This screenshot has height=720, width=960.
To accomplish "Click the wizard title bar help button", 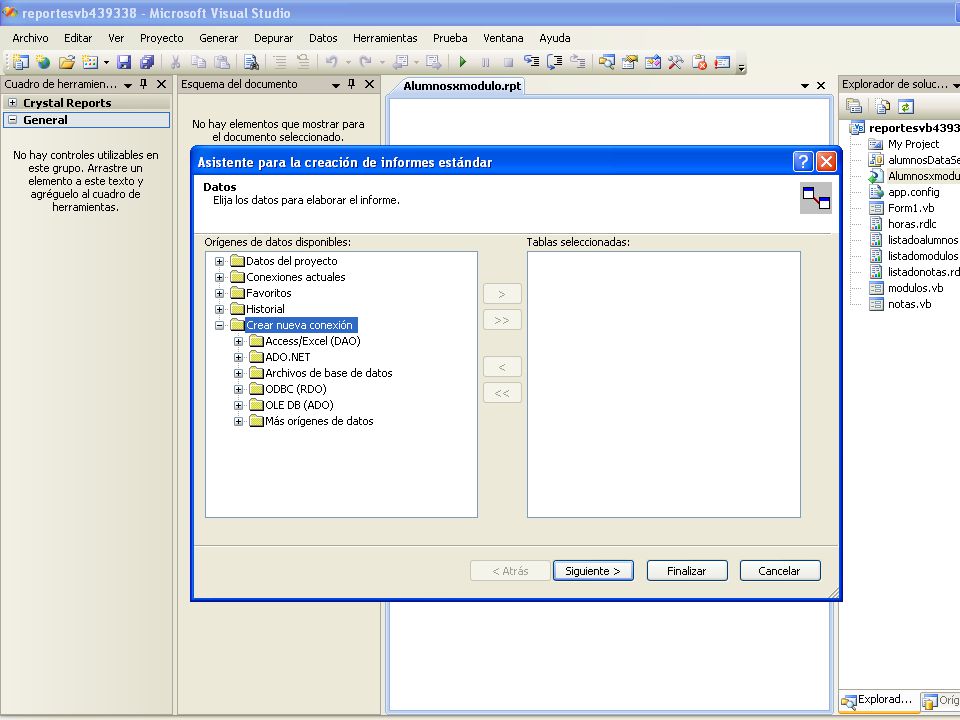I will click(803, 162).
